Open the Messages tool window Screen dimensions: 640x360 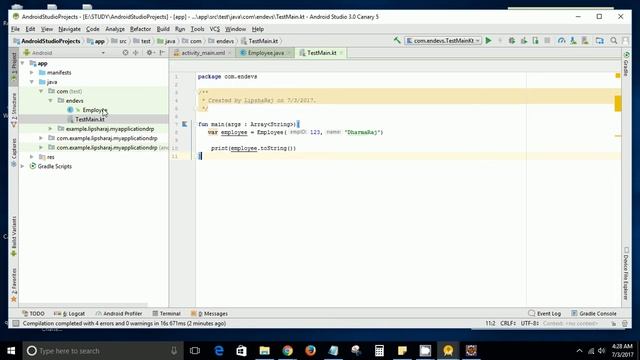point(209,313)
